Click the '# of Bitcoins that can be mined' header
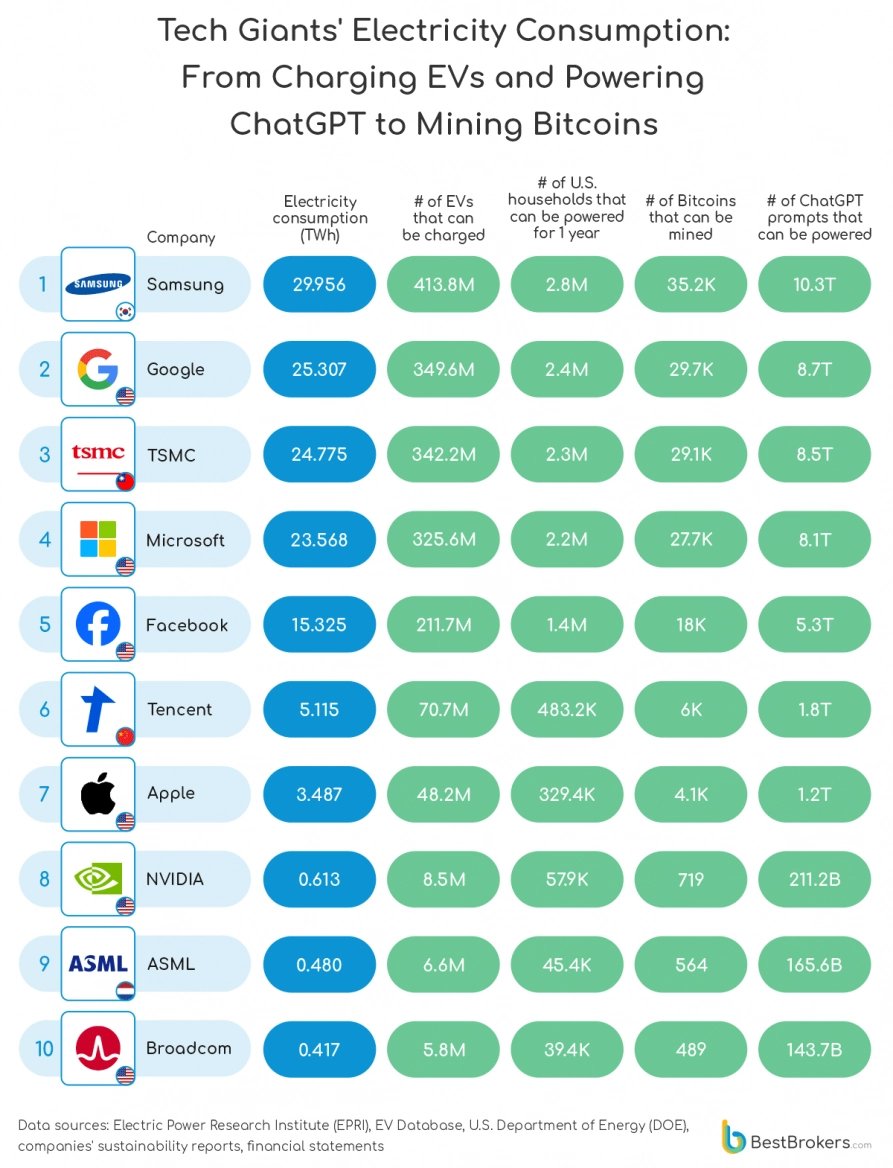 point(690,217)
